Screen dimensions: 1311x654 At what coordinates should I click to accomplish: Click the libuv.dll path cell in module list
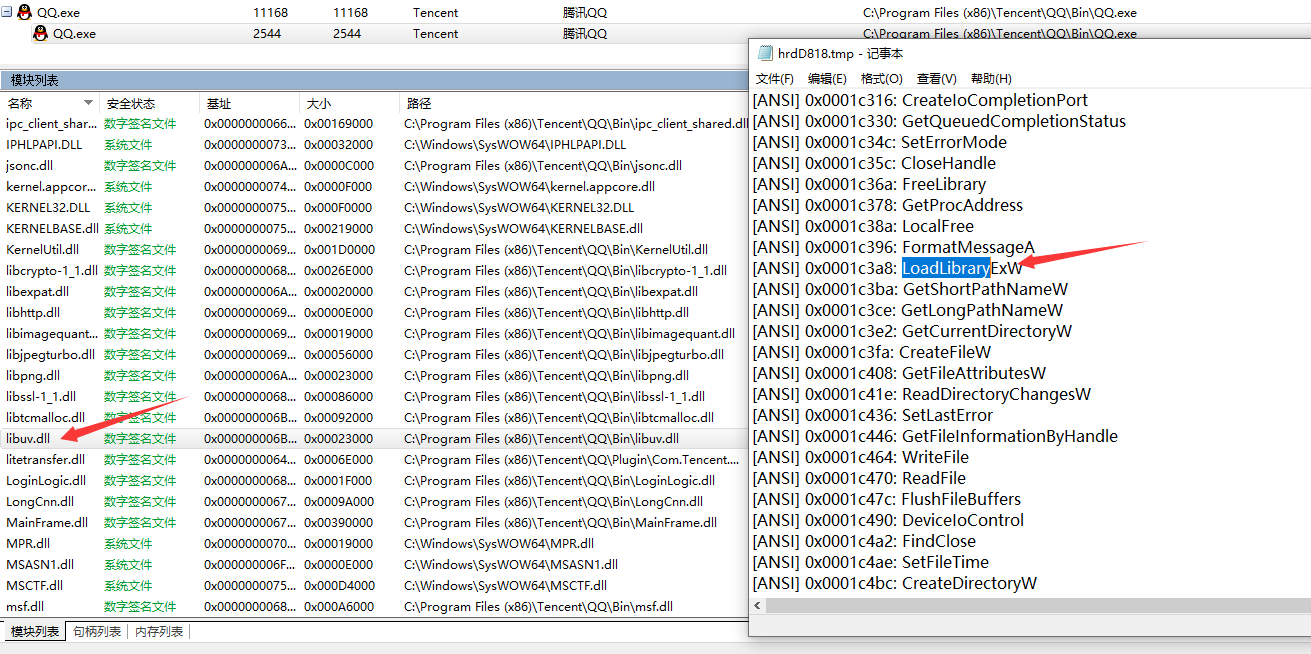coord(541,439)
